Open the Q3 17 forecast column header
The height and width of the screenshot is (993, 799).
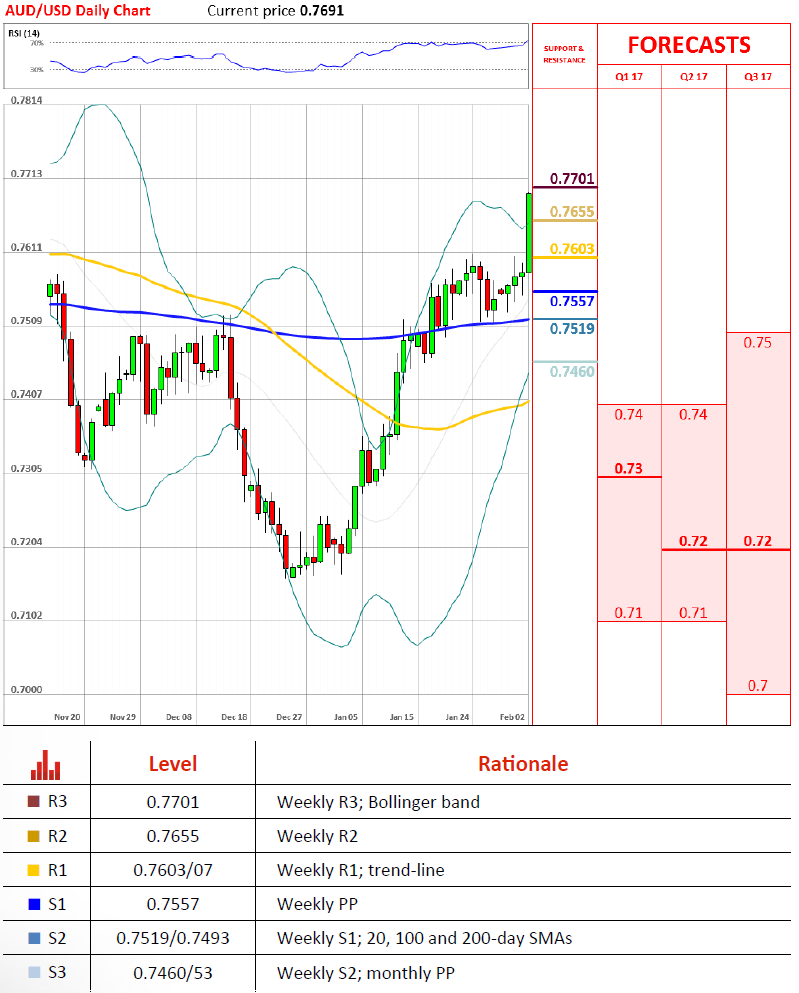[x=758, y=77]
